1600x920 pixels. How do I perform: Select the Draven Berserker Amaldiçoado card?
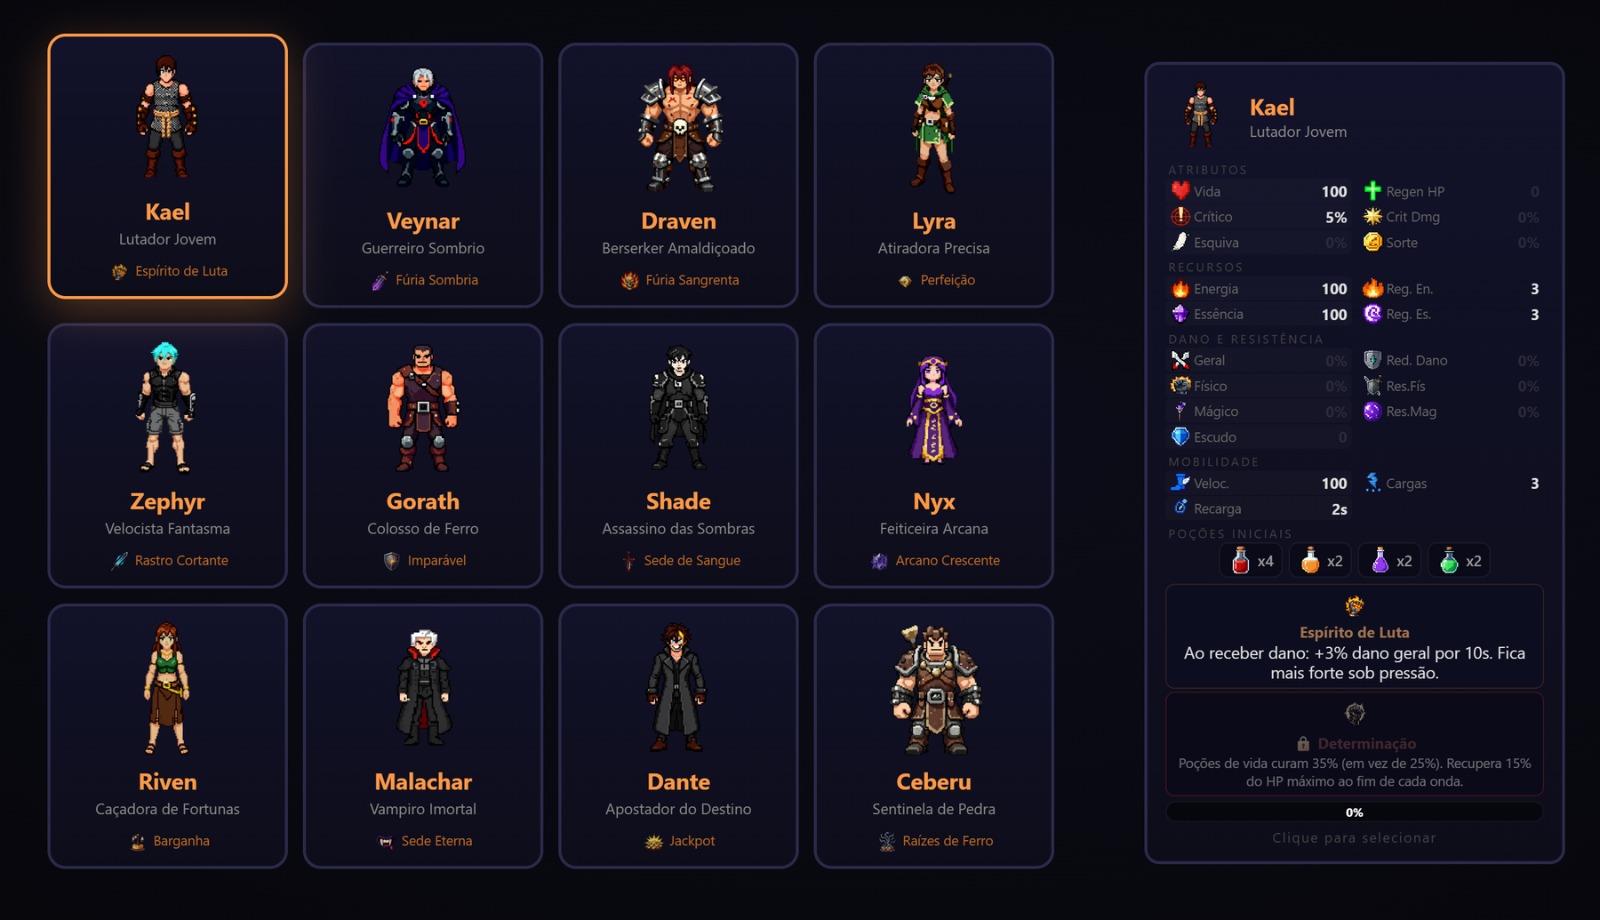coord(678,175)
